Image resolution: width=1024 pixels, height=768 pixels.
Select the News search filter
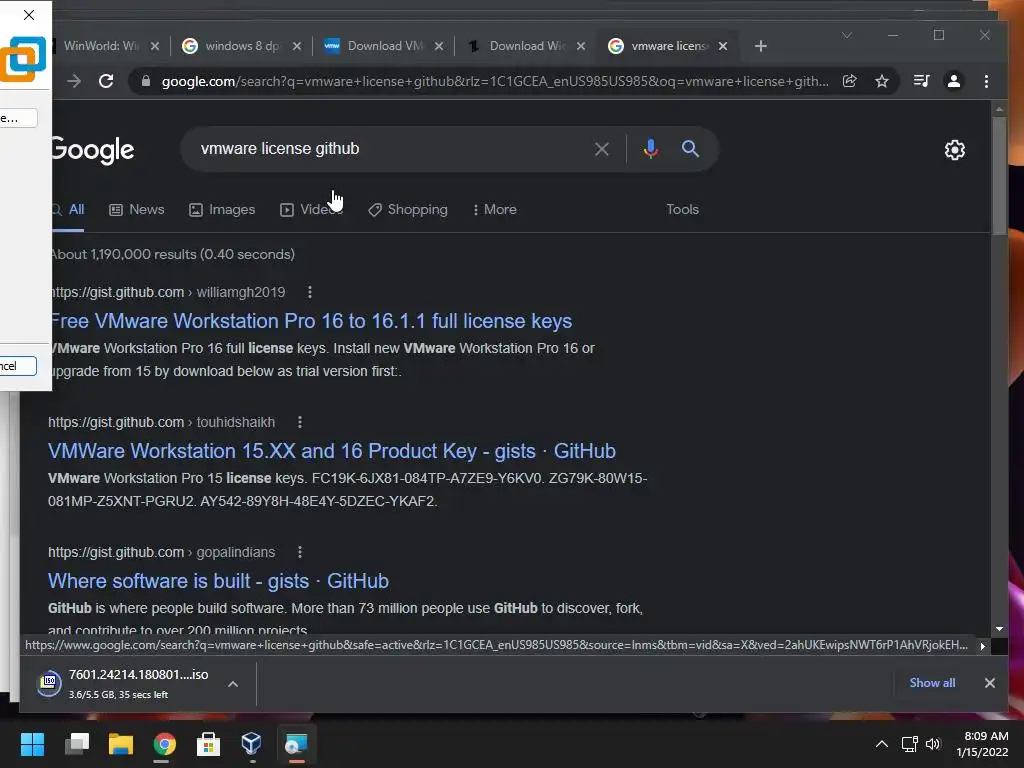(x=136, y=210)
